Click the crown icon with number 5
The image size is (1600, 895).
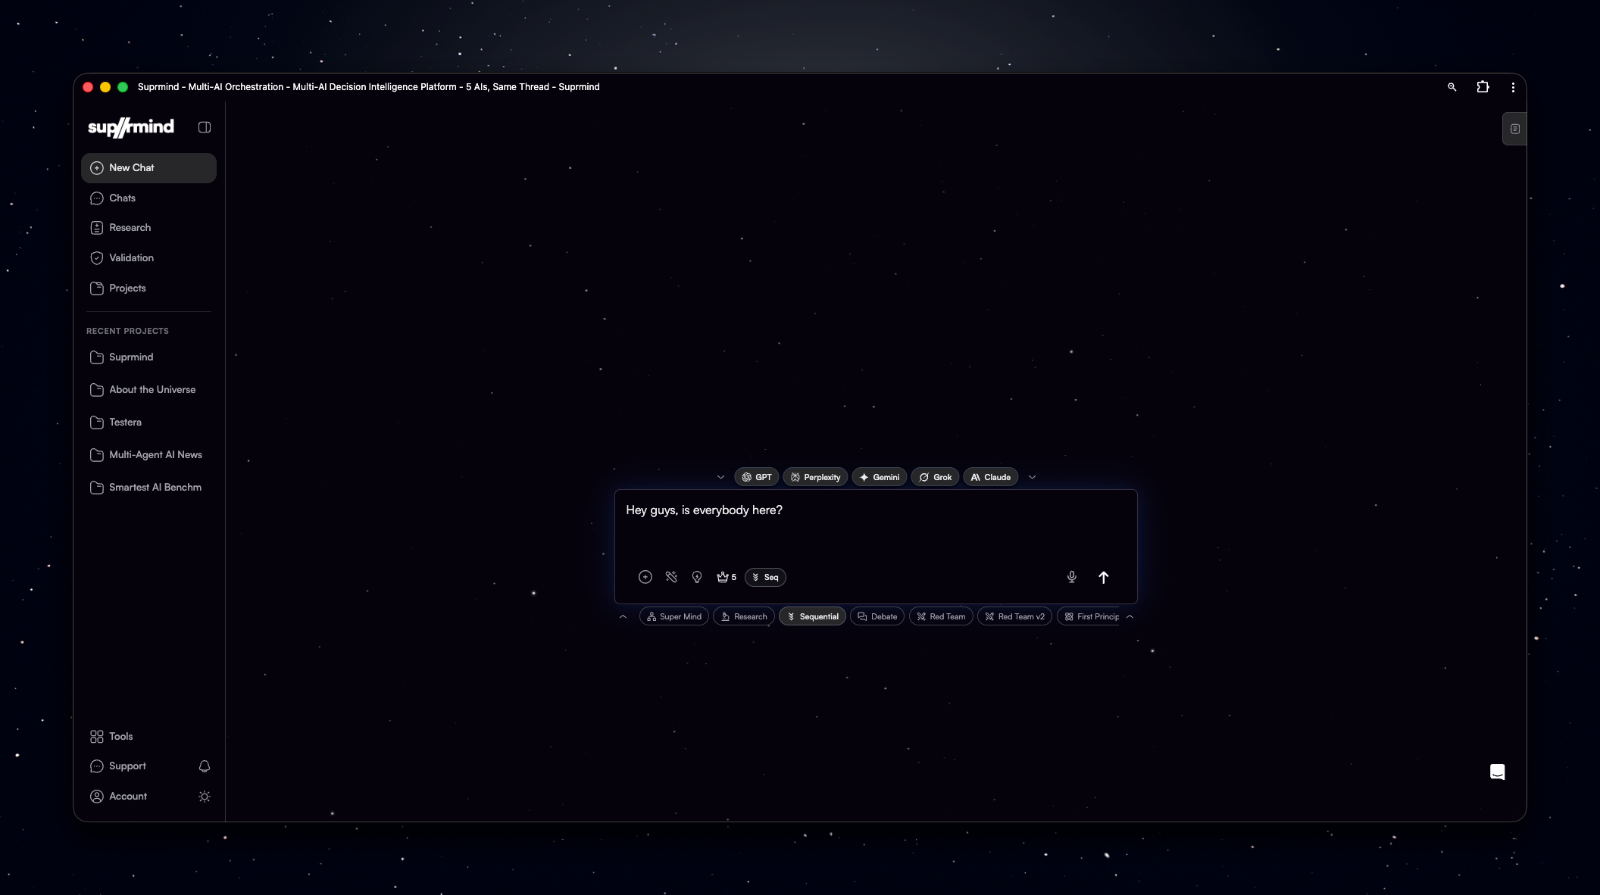[x=726, y=577]
